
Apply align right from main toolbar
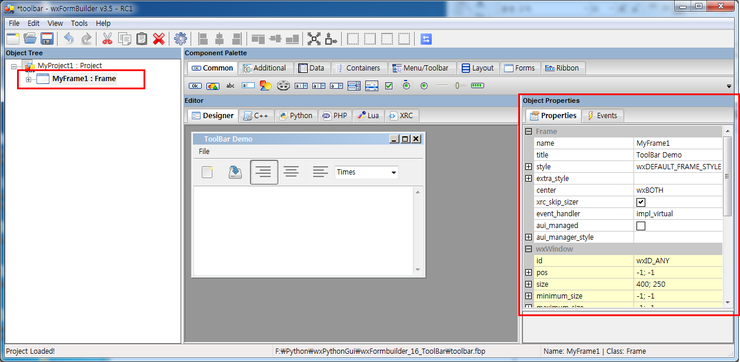pos(236,39)
